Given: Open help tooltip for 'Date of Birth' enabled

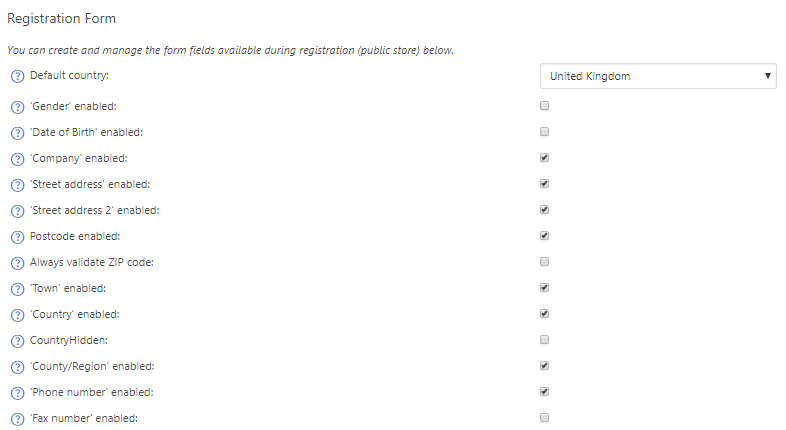Looking at the screenshot, I should point(18,133).
